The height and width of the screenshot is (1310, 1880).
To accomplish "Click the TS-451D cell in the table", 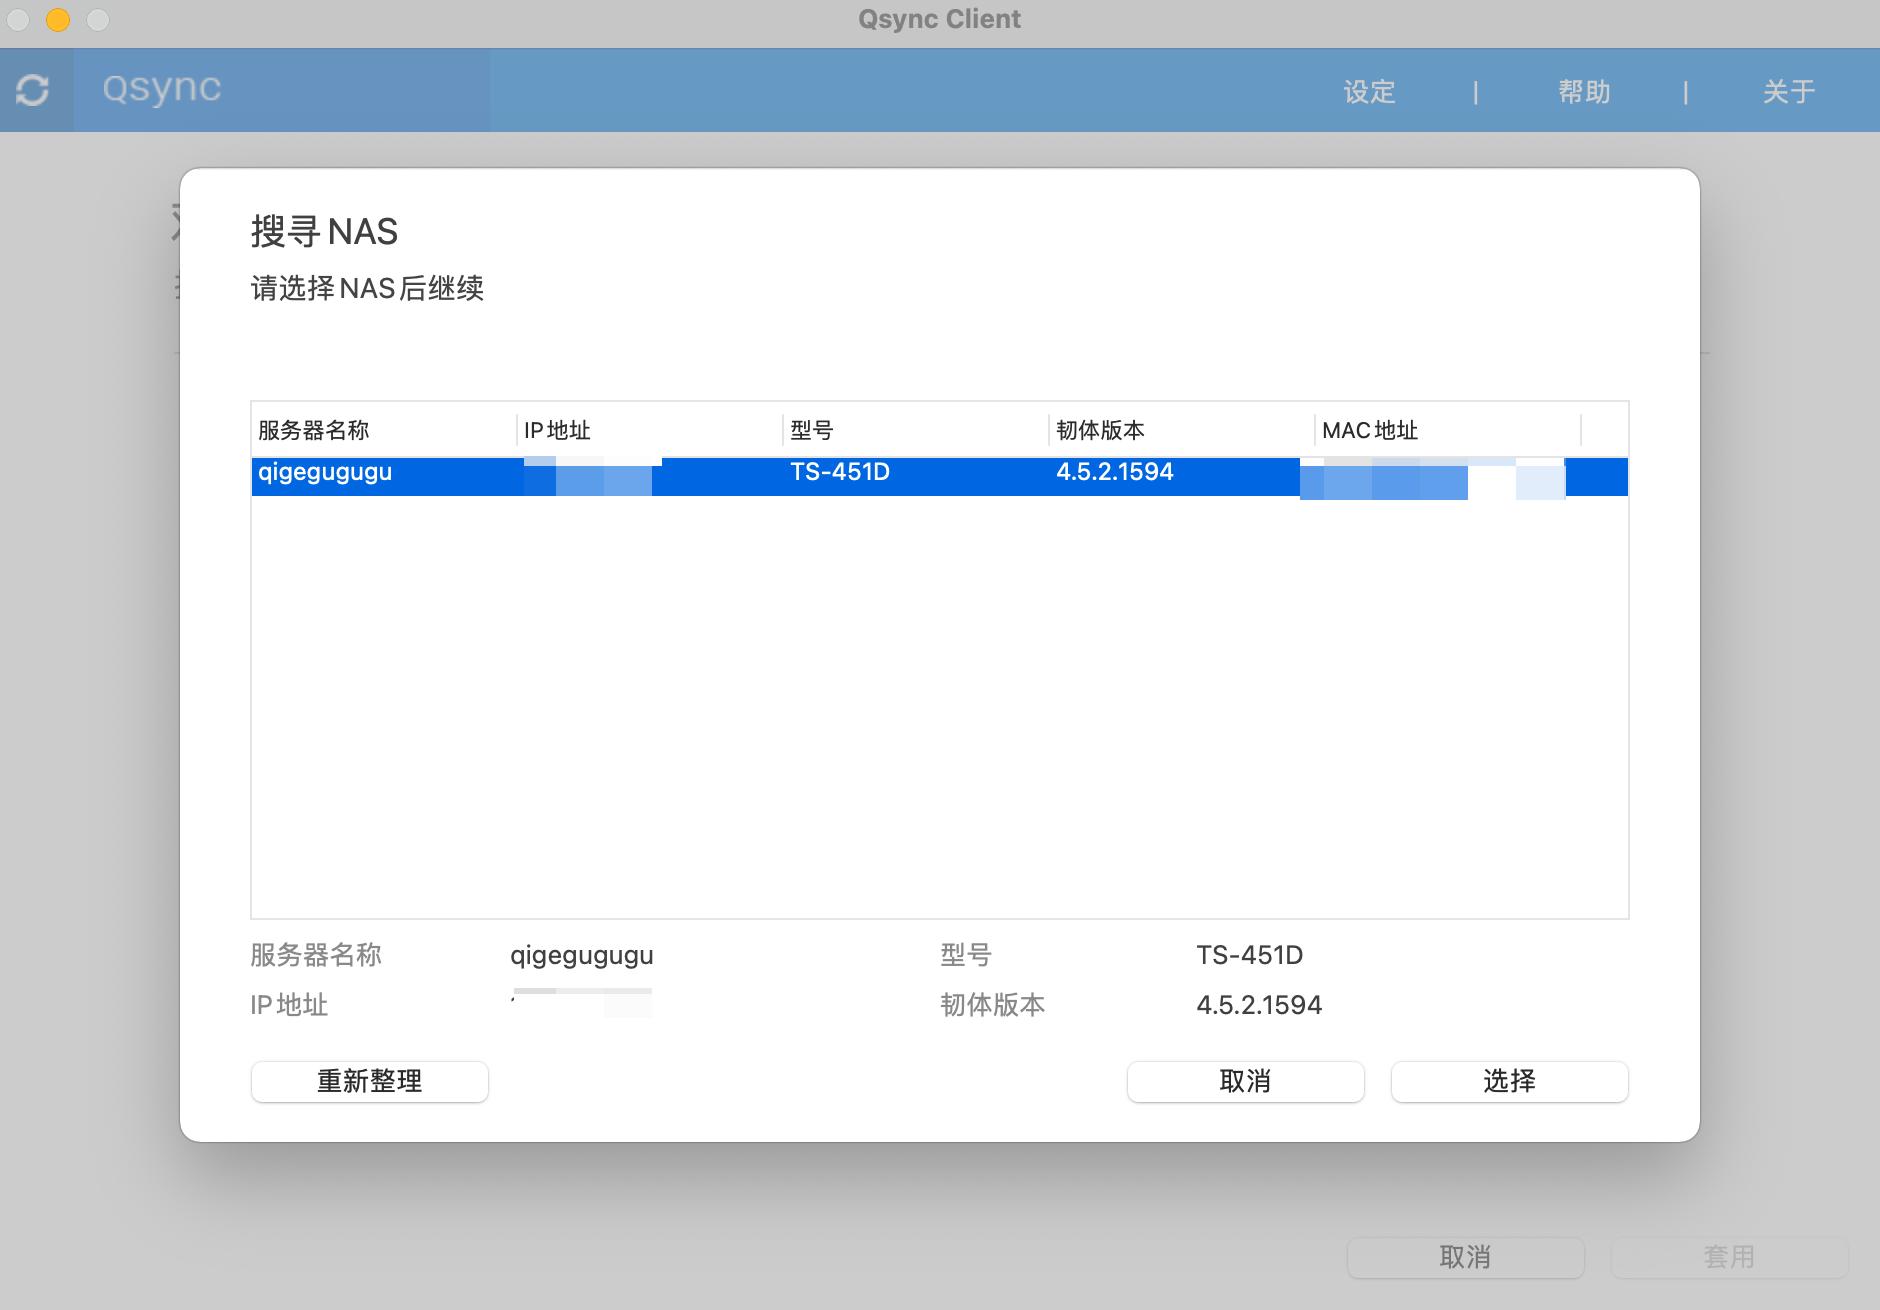I will [840, 472].
